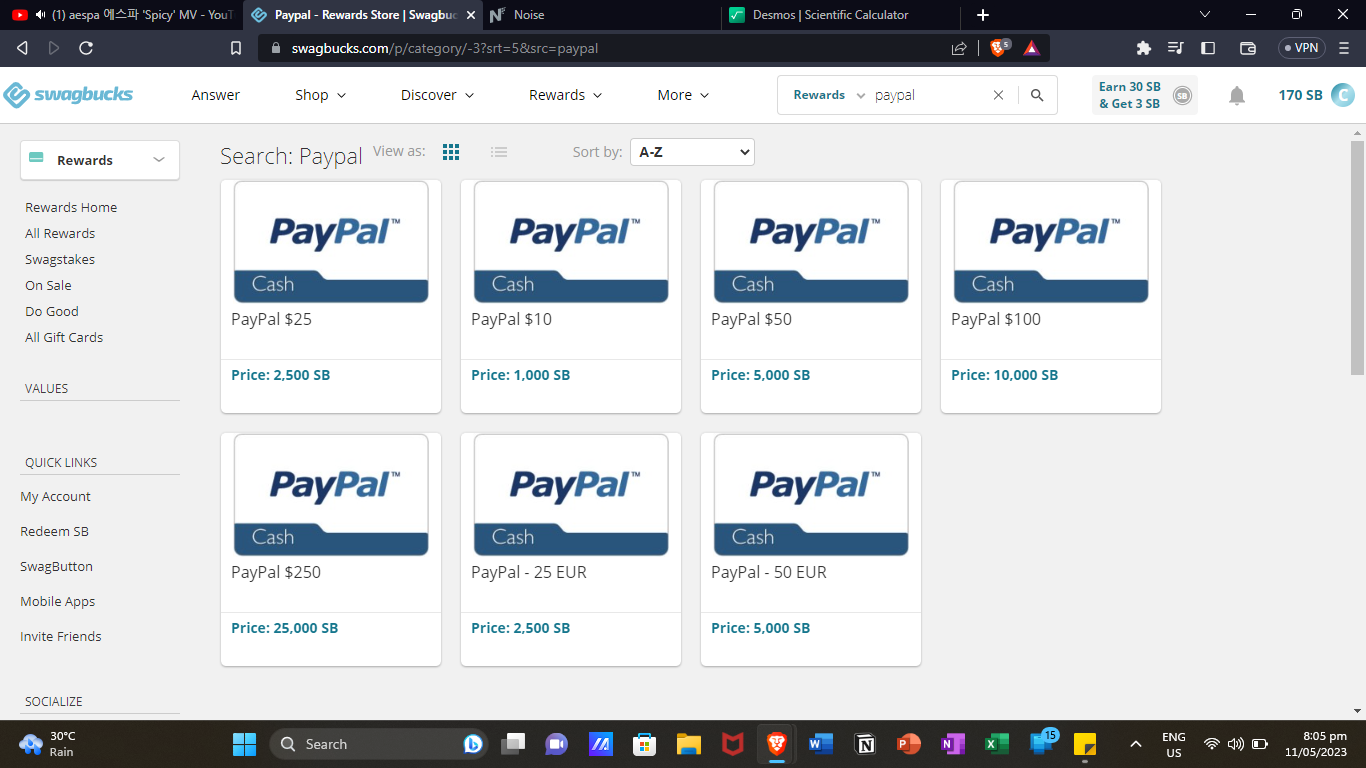The height and width of the screenshot is (768, 1366).
Task: Submit search with the magnifier icon
Action: click(x=1037, y=95)
